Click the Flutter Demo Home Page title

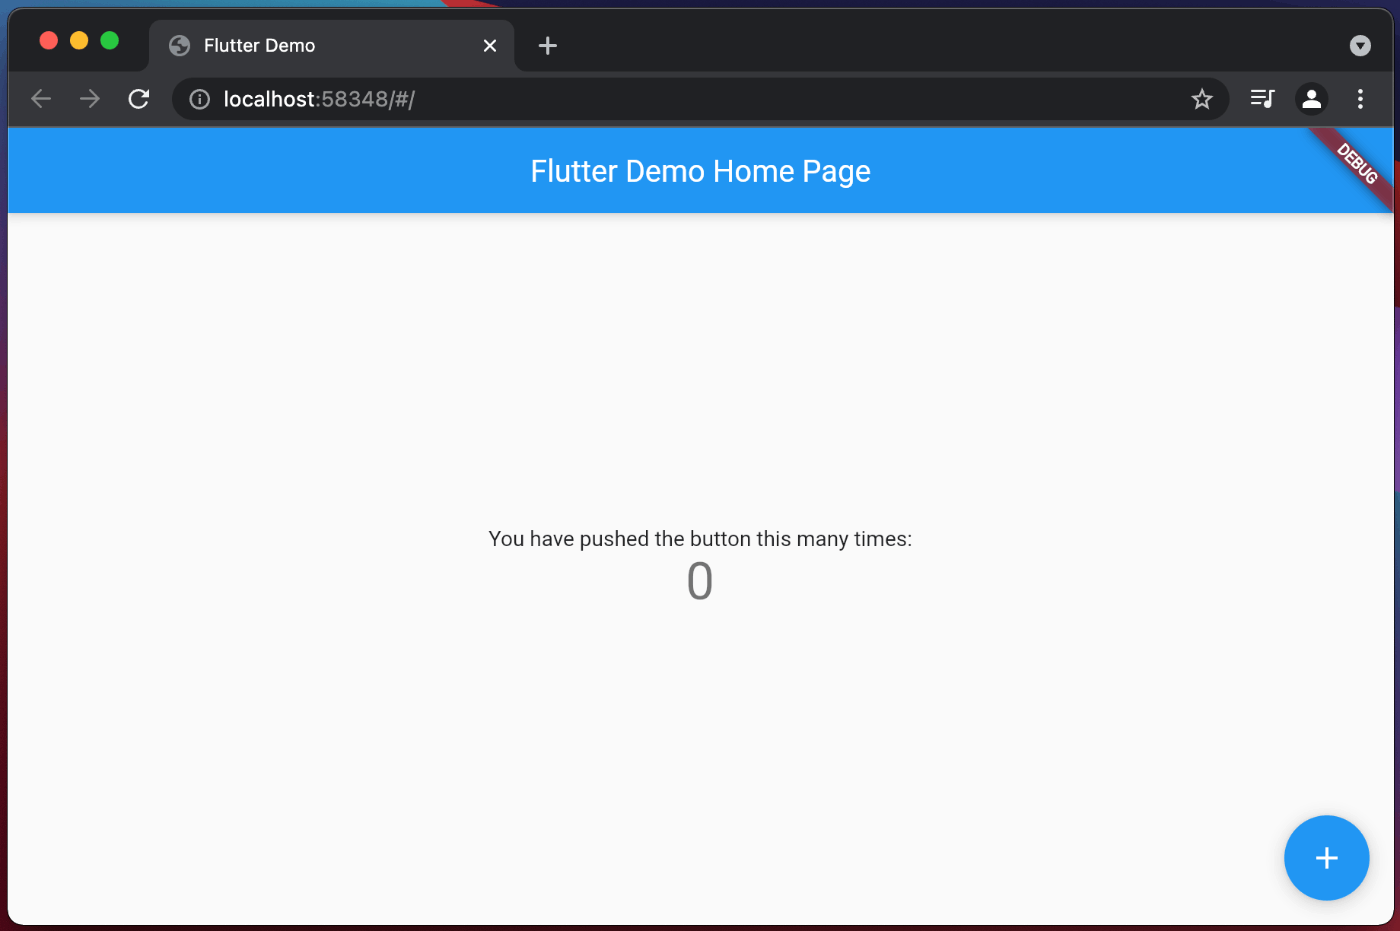point(700,171)
